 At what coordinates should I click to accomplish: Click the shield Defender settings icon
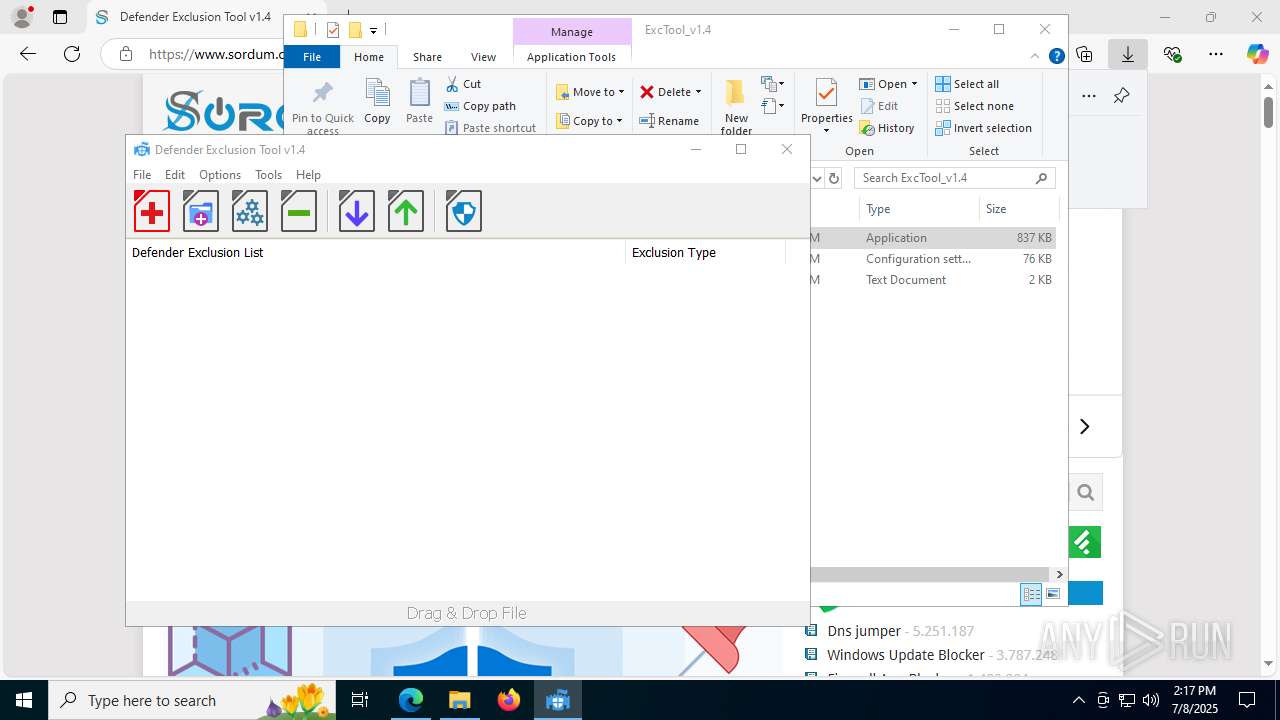464,211
